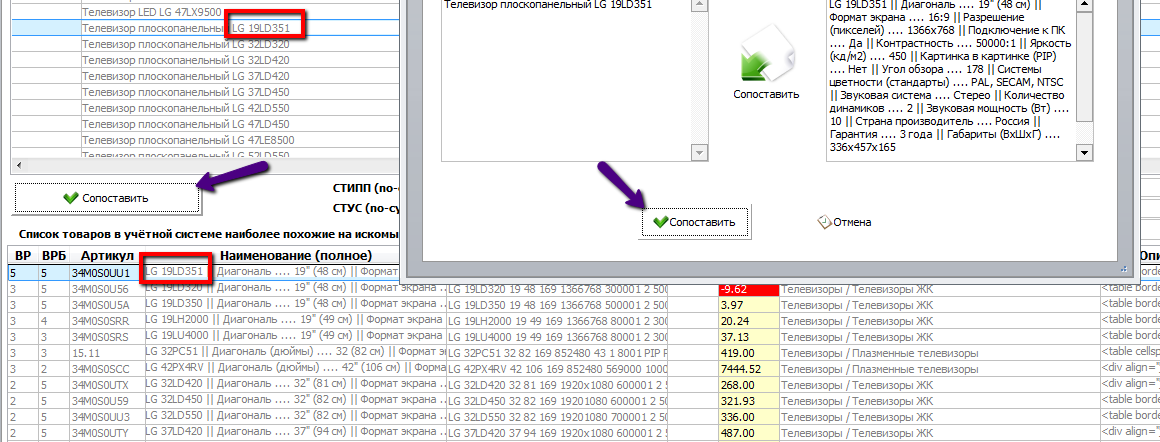Image resolution: width=1160 pixels, height=442 pixels.
Task: Click the main window Сопоставить button
Action: tap(107, 198)
